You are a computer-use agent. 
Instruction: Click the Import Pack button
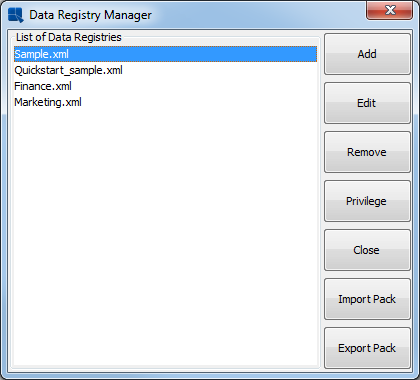(367, 299)
